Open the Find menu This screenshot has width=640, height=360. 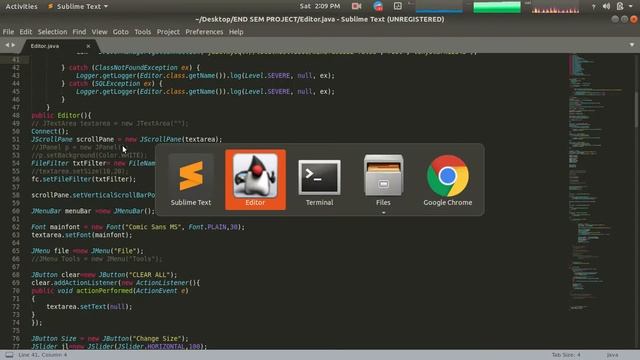(x=79, y=32)
